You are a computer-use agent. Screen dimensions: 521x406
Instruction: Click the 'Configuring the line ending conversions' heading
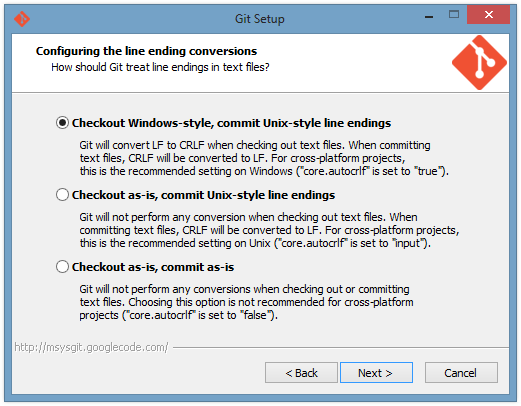[x=146, y=51]
